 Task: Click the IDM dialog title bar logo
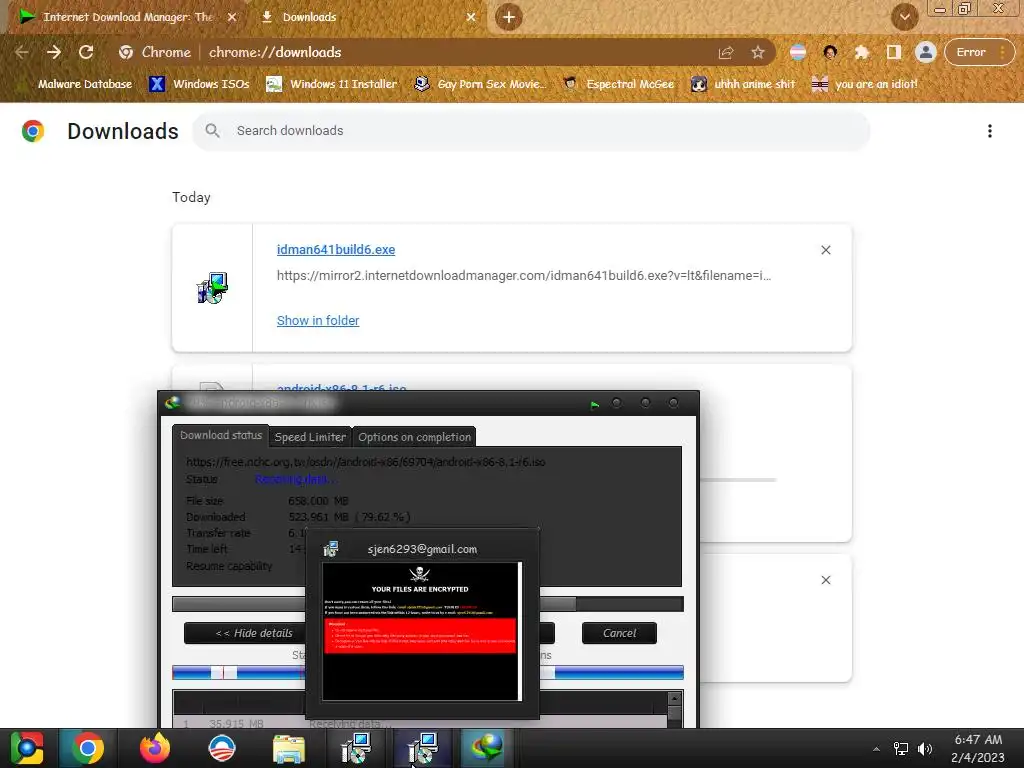[173, 403]
